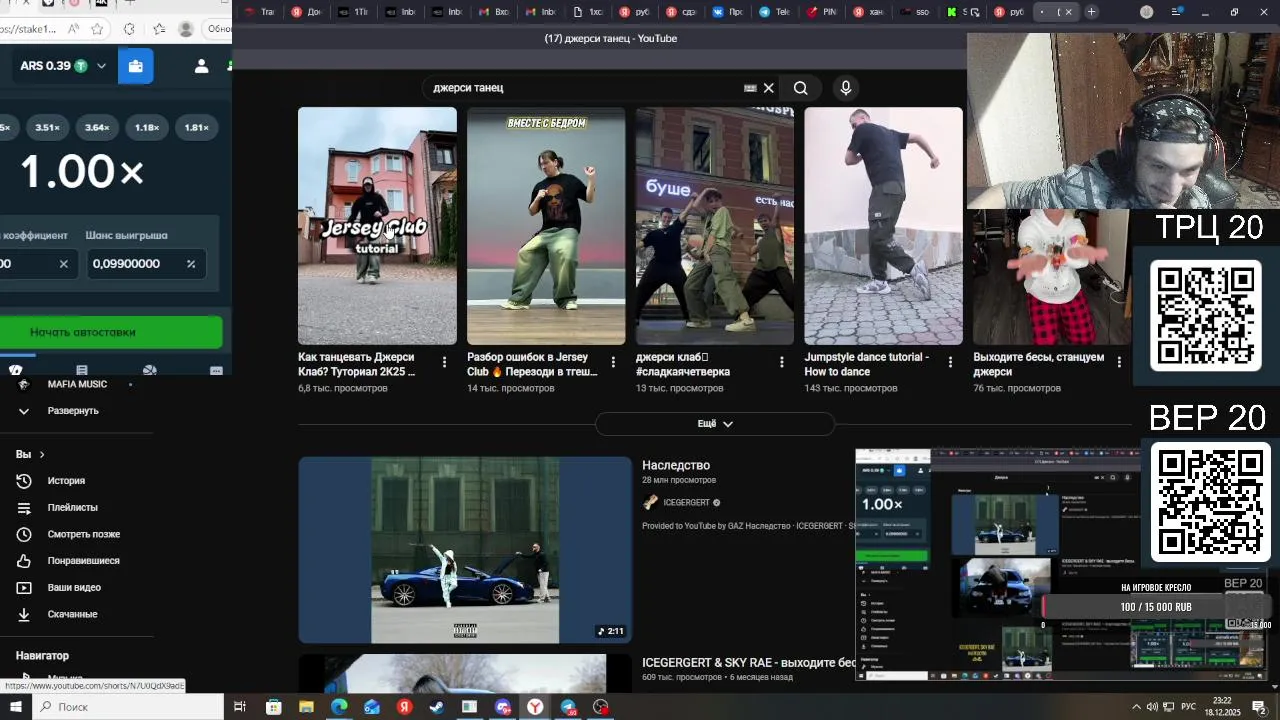Viewport: 1280px width, 720px height.
Task: Open Jumpstyle dance short thumbnail
Action: coord(884,226)
